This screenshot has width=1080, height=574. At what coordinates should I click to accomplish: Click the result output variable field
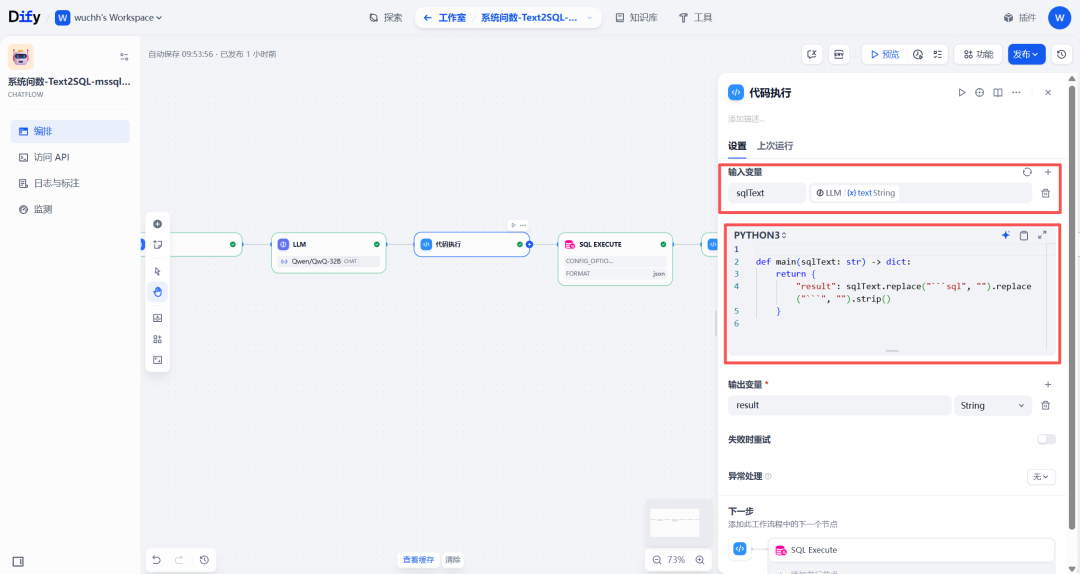click(x=839, y=405)
